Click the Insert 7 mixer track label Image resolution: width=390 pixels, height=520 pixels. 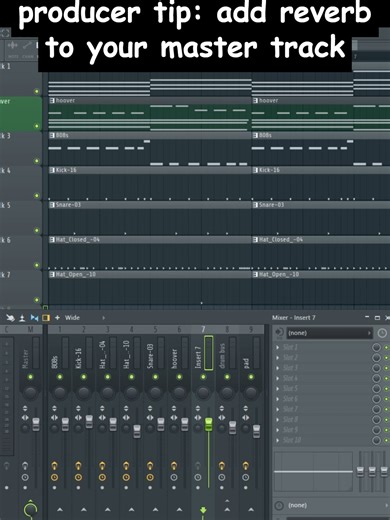[198, 357]
